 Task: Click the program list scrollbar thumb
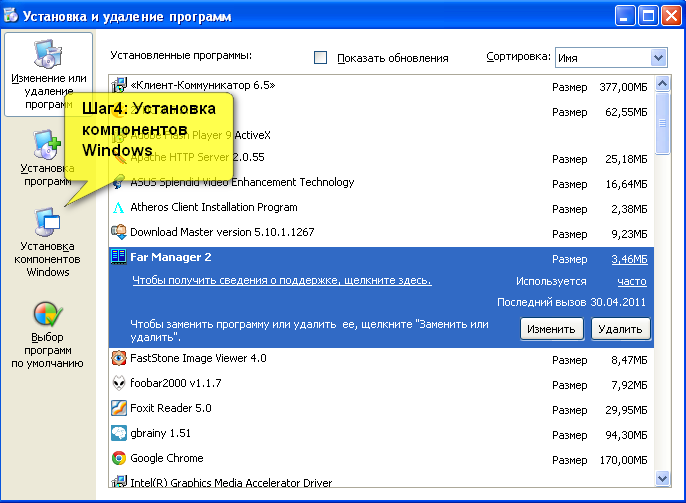663,123
